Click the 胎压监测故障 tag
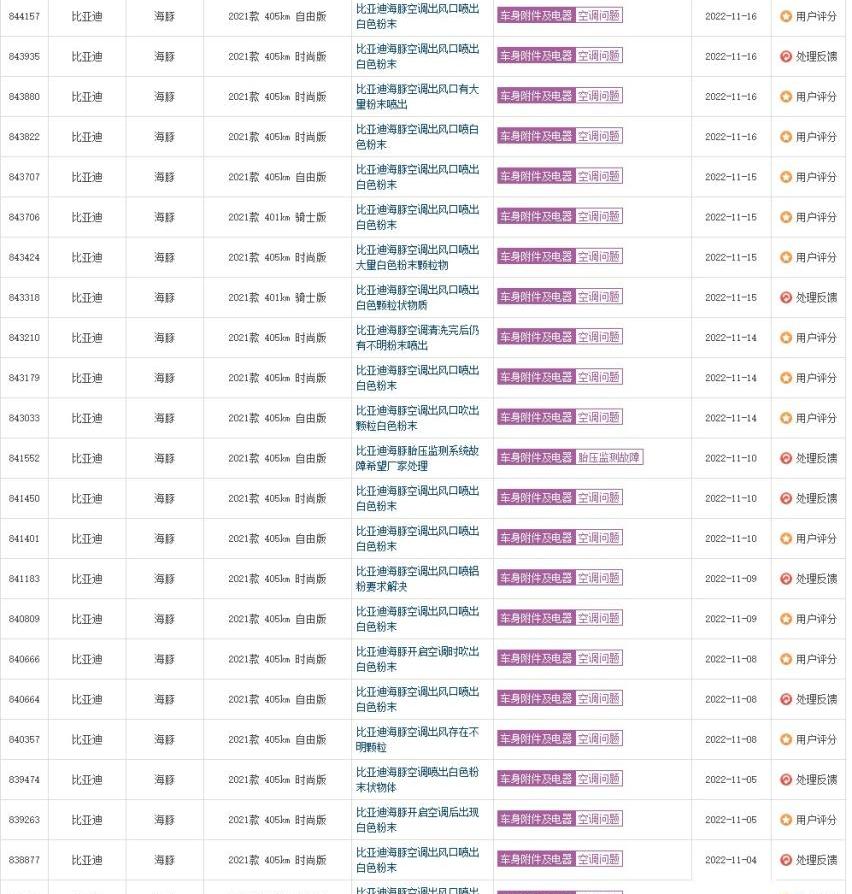The height and width of the screenshot is (894, 852). 609,457
